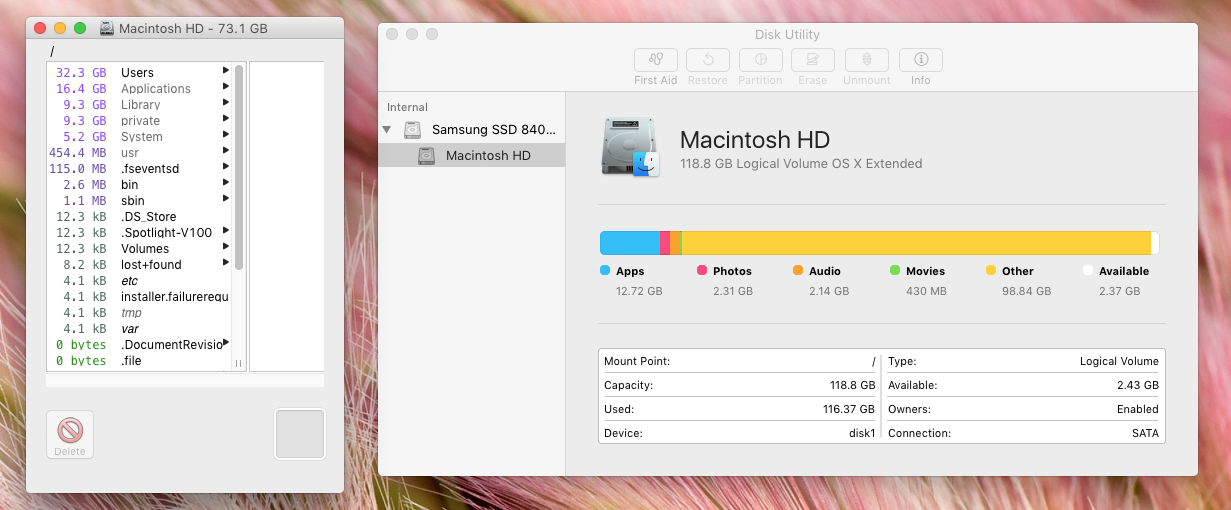Open the Info toolbar icon
The height and width of the screenshot is (510, 1231).
[x=921, y=60]
